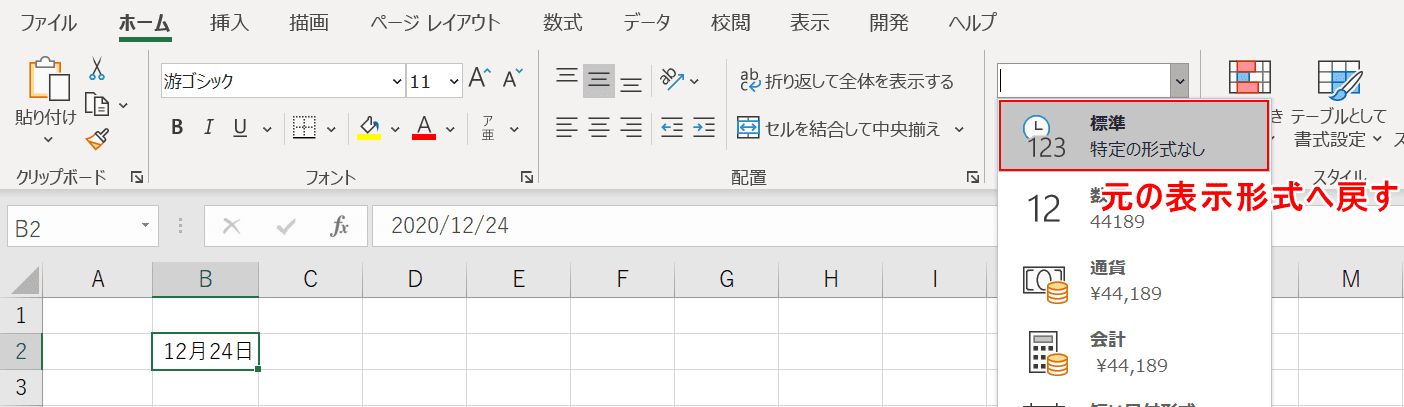Switch to the 校閲 tab
The height and width of the screenshot is (407, 1404).
pyautogui.click(x=731, y=22)
